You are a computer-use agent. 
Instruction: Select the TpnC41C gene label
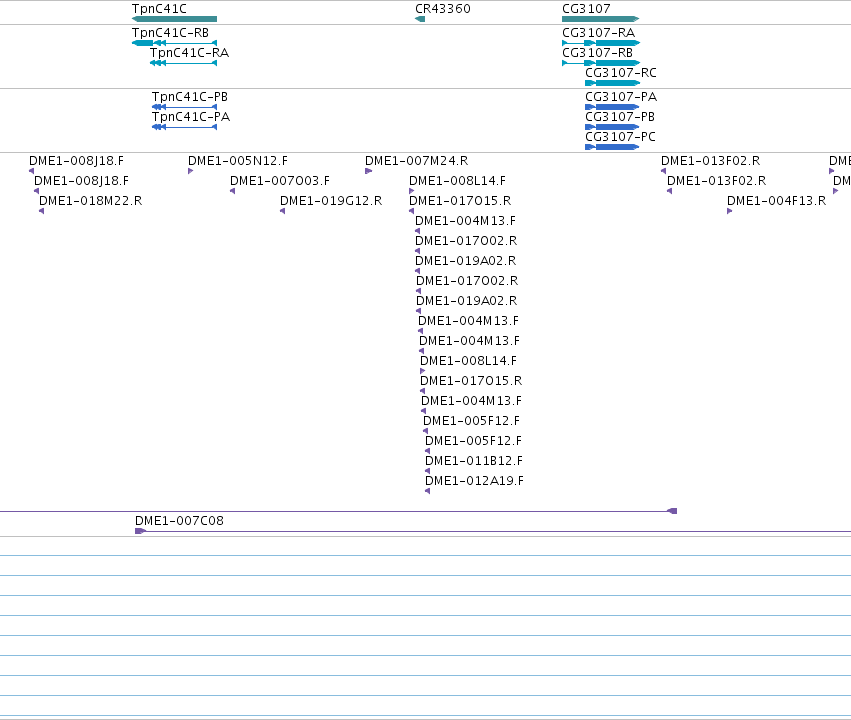coord(159,9)
